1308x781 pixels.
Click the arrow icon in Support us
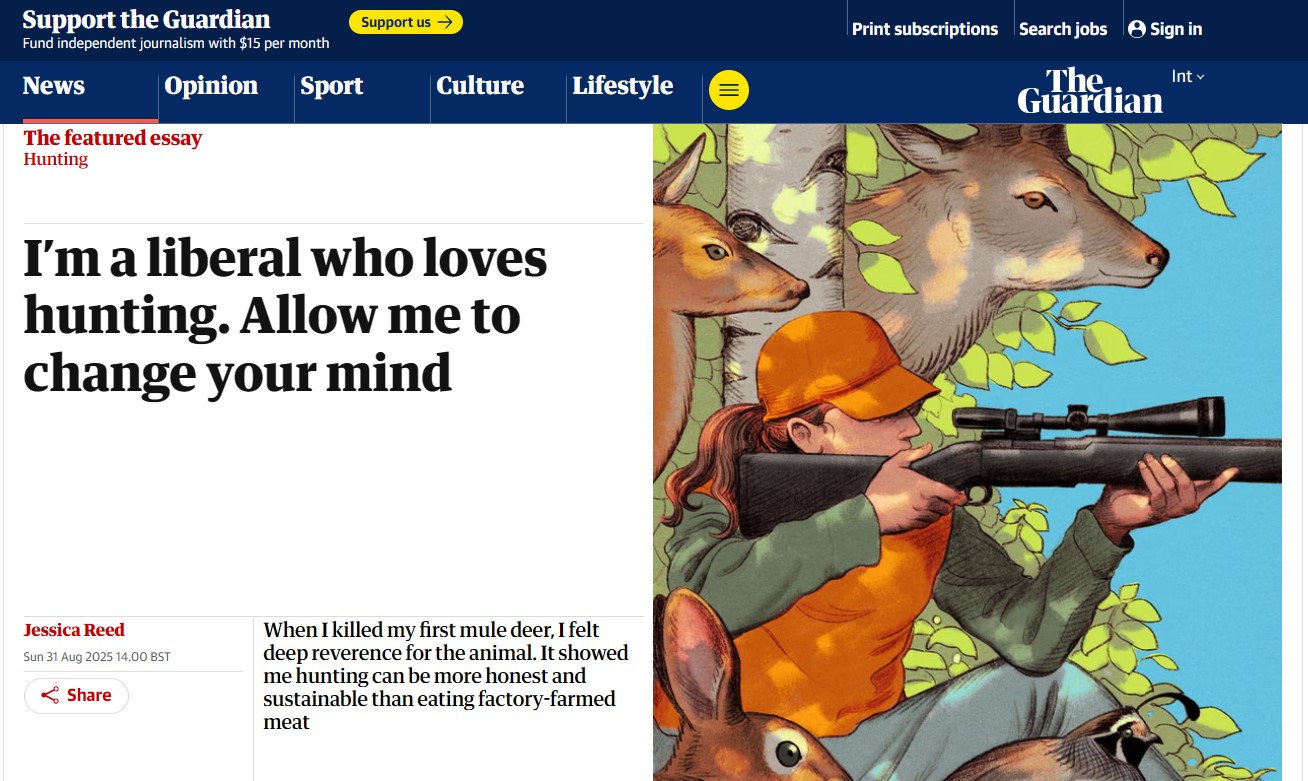(445, 22)
